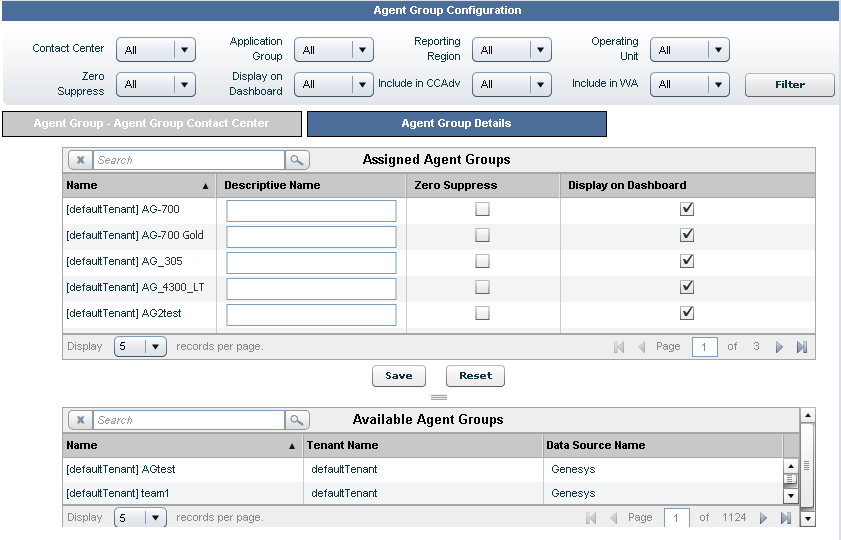Select the [defaultTenant] AGtest row

coord(423,470)
